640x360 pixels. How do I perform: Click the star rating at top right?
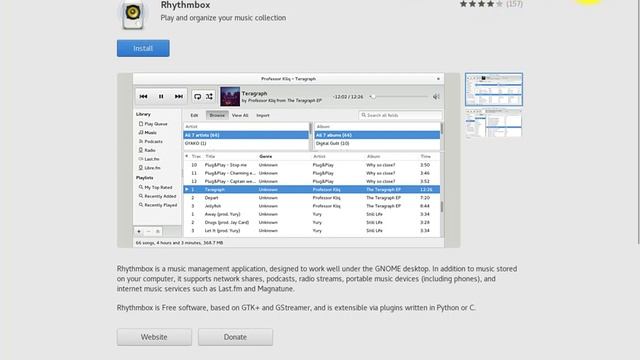(481, 4)
